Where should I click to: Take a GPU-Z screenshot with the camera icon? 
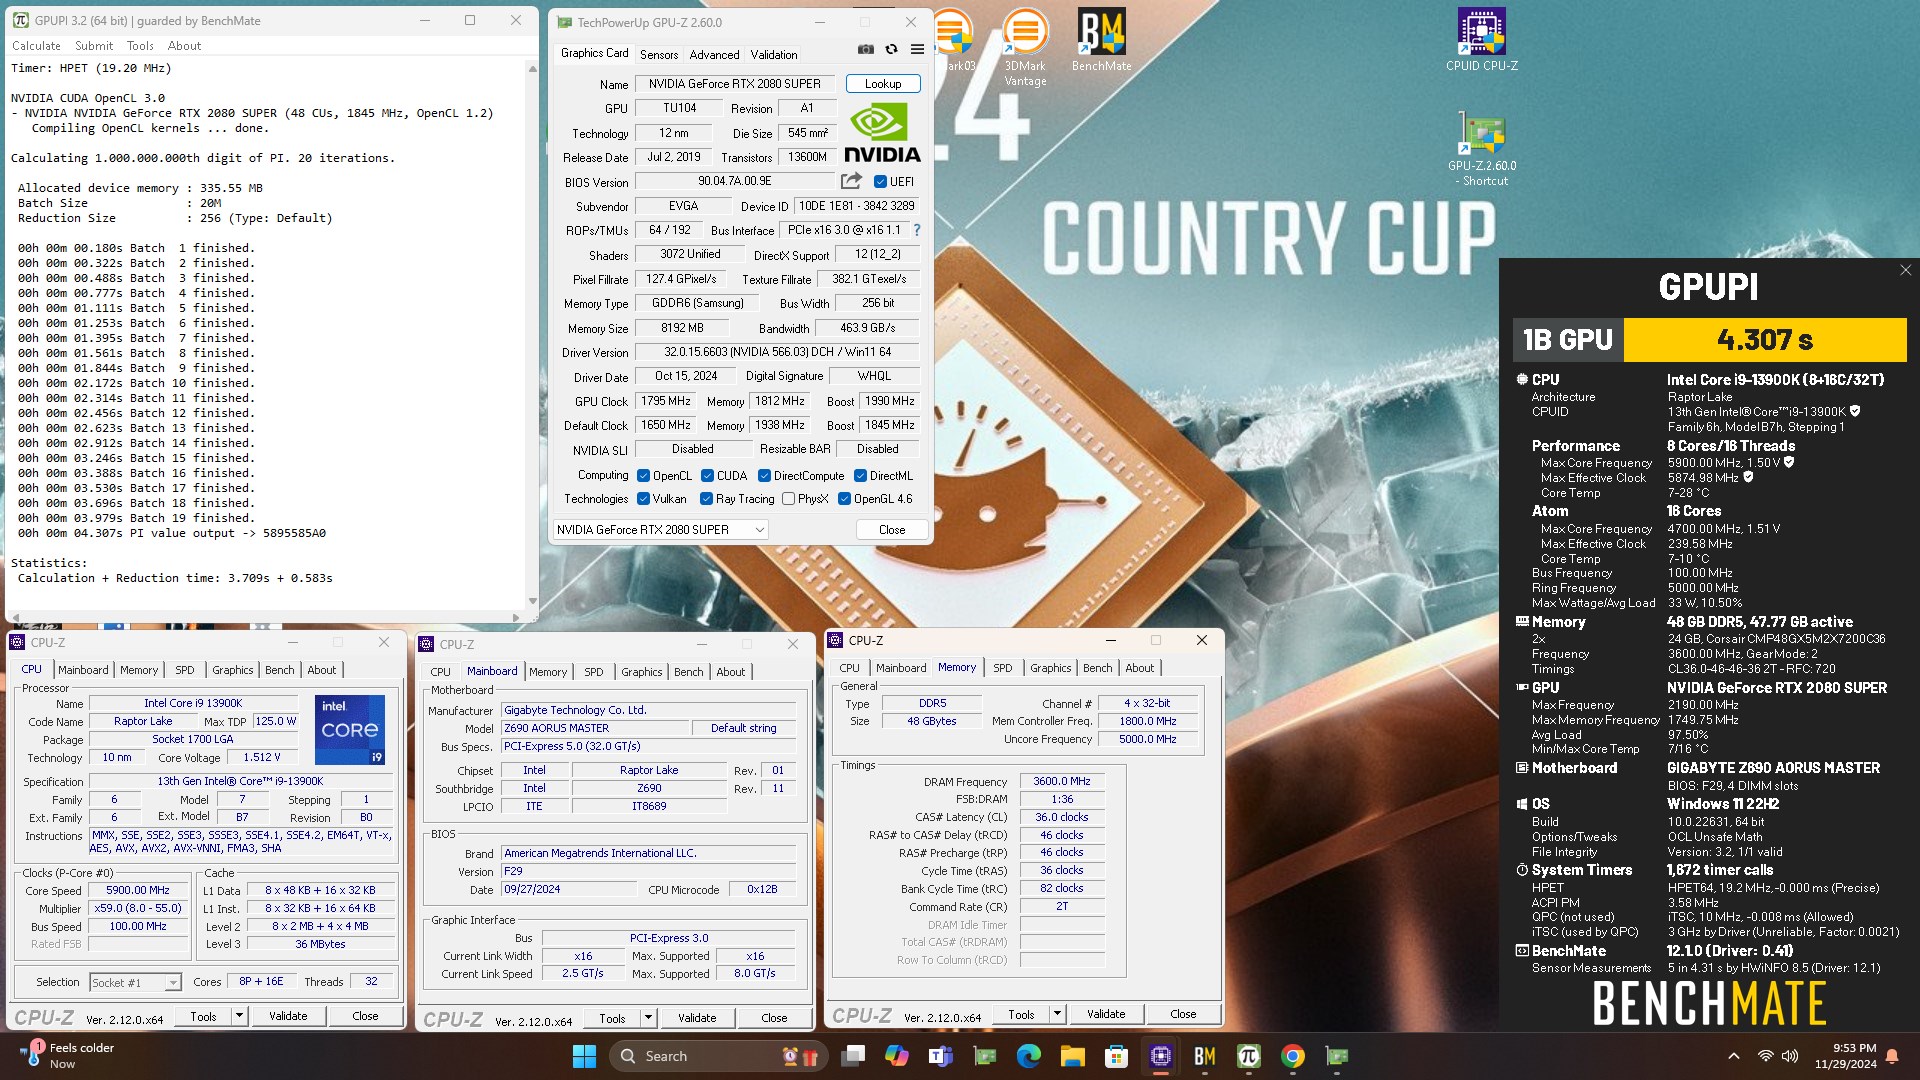[866, 50]
